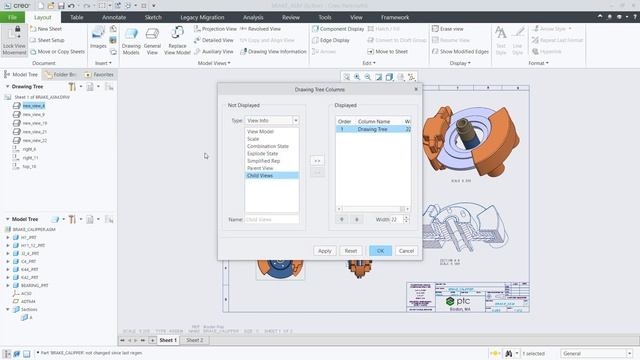Open the Display group dropdown

pos(460,63)
